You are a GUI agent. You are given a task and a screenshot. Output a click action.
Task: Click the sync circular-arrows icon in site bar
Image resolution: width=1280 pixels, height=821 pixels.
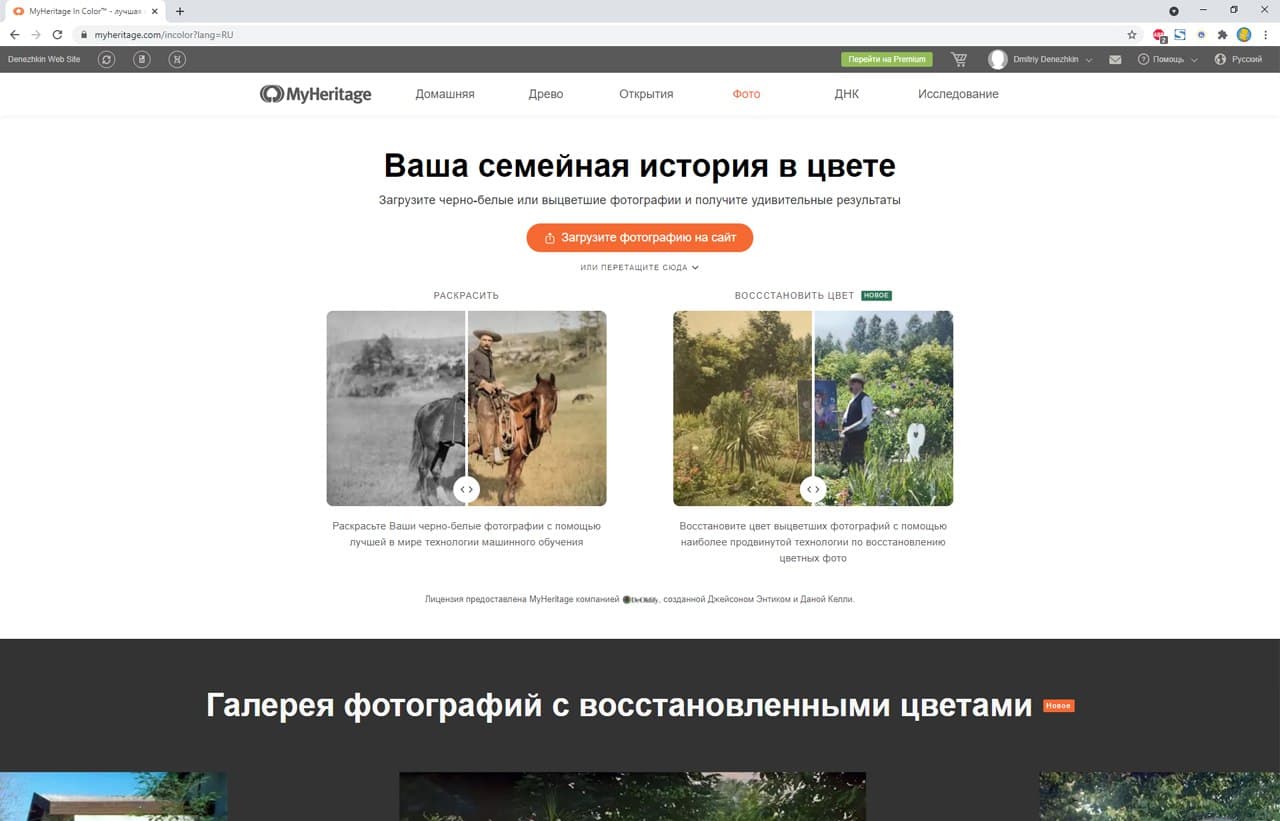[107, 59]
